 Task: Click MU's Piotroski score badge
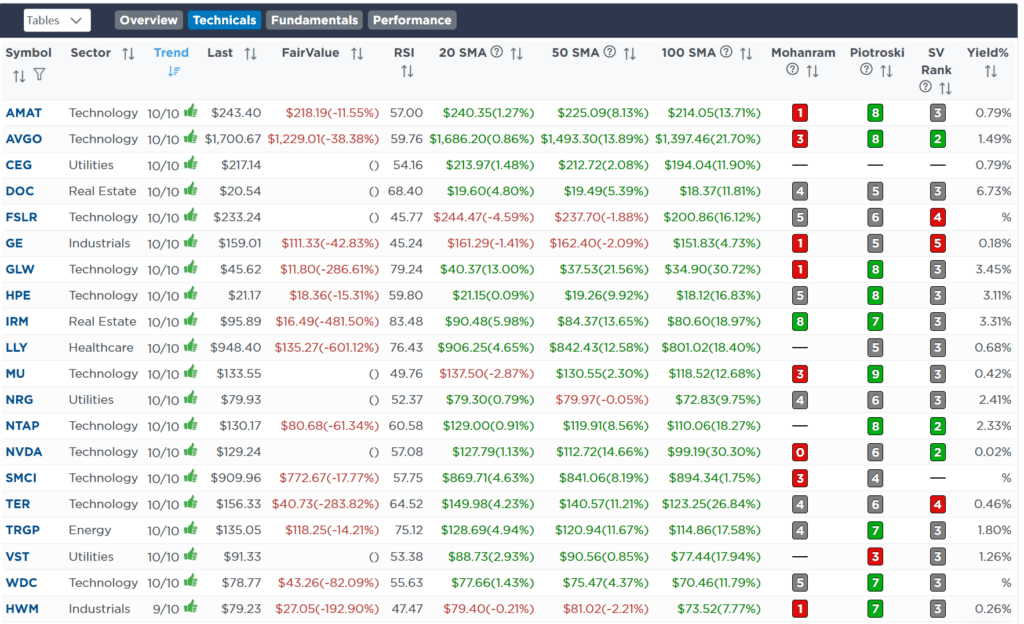876,373
